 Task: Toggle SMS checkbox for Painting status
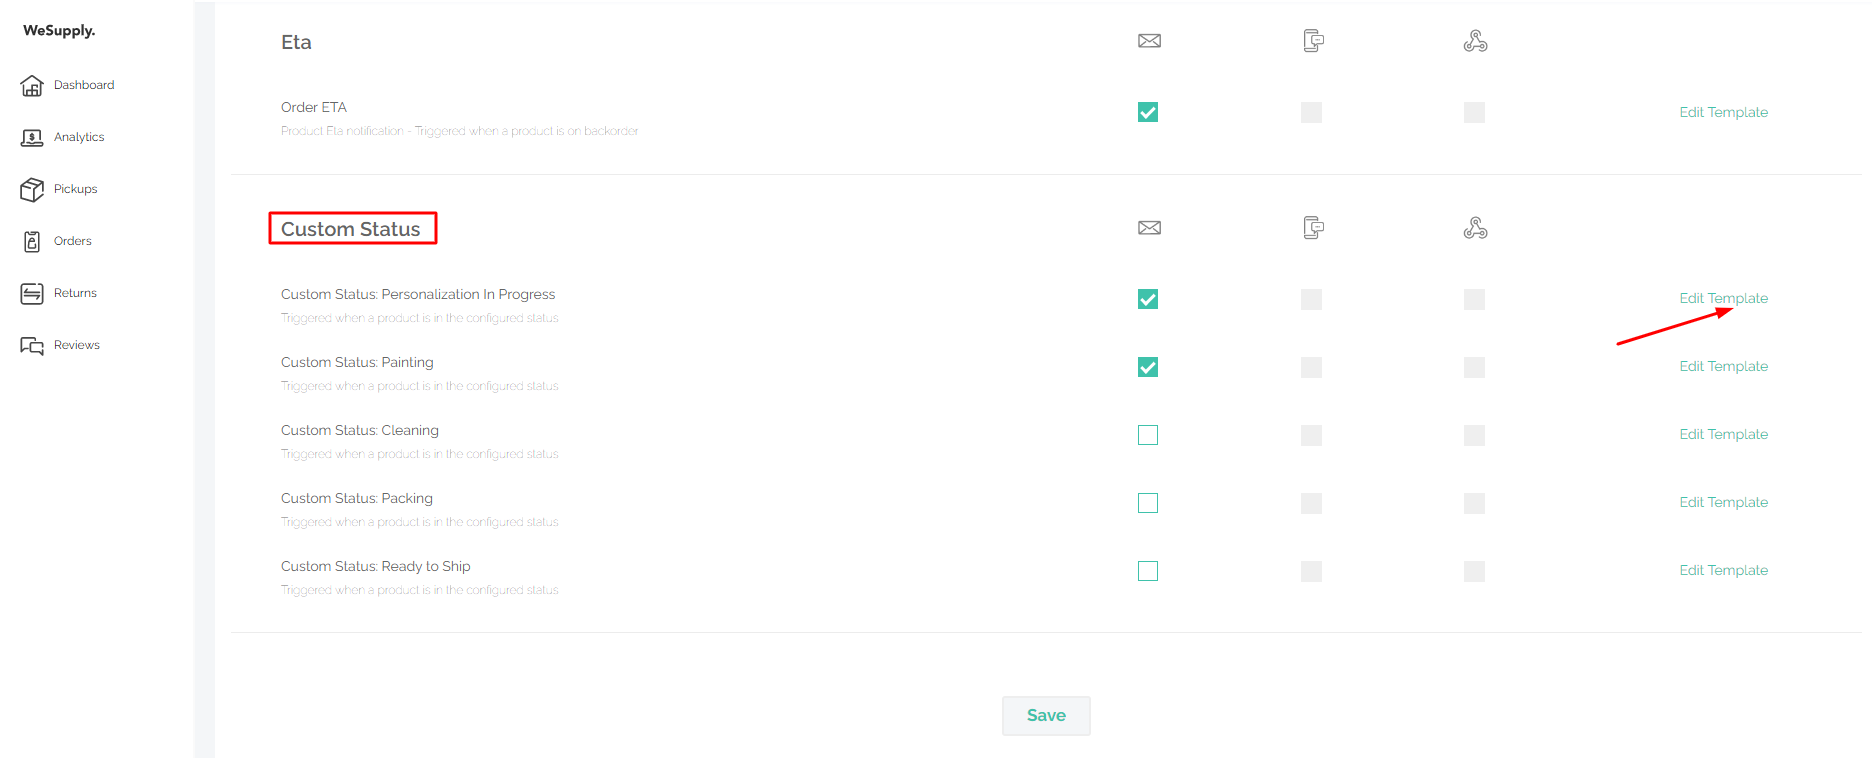coord(1311,367)
